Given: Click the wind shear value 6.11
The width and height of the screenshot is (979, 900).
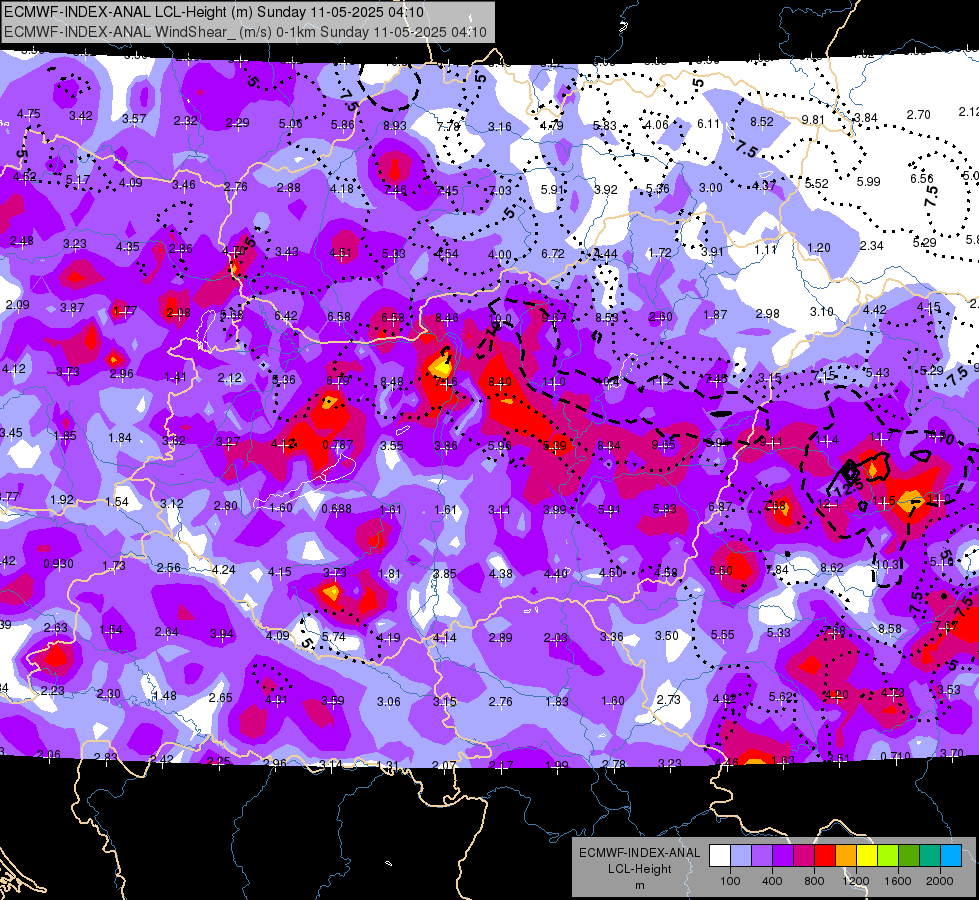Looking at the screenshot, I should [x=709, y=124].
